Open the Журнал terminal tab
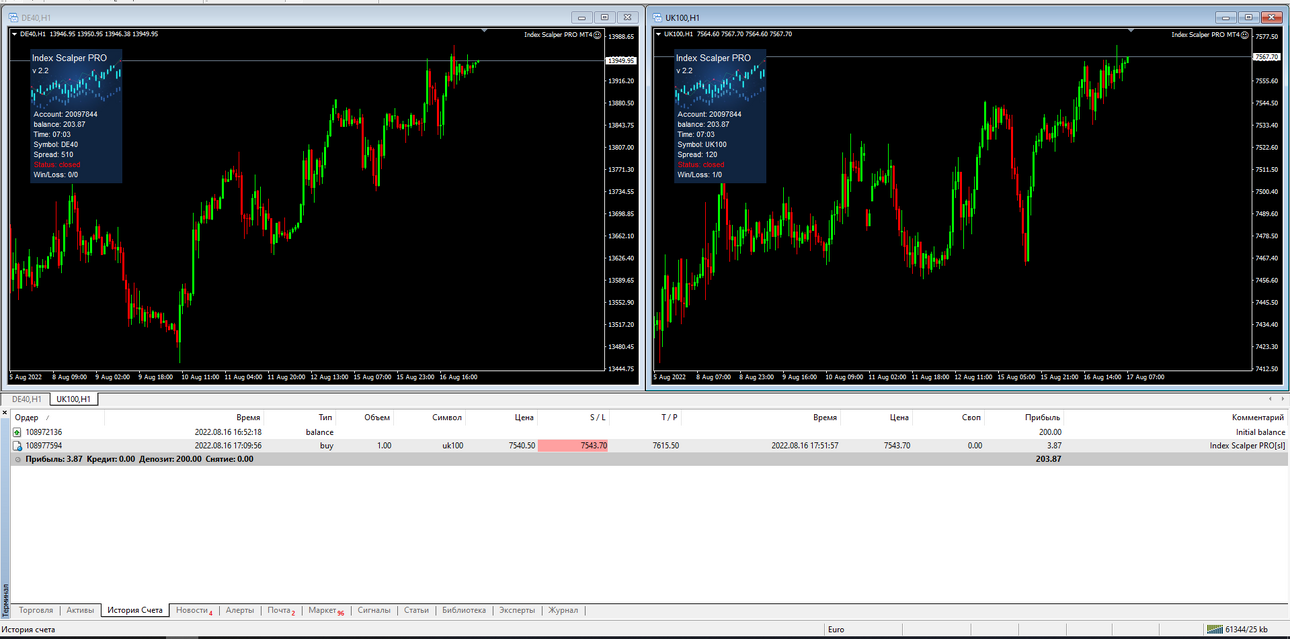The height and width of the screenshot is (639, 1290). tap(563, 610)
